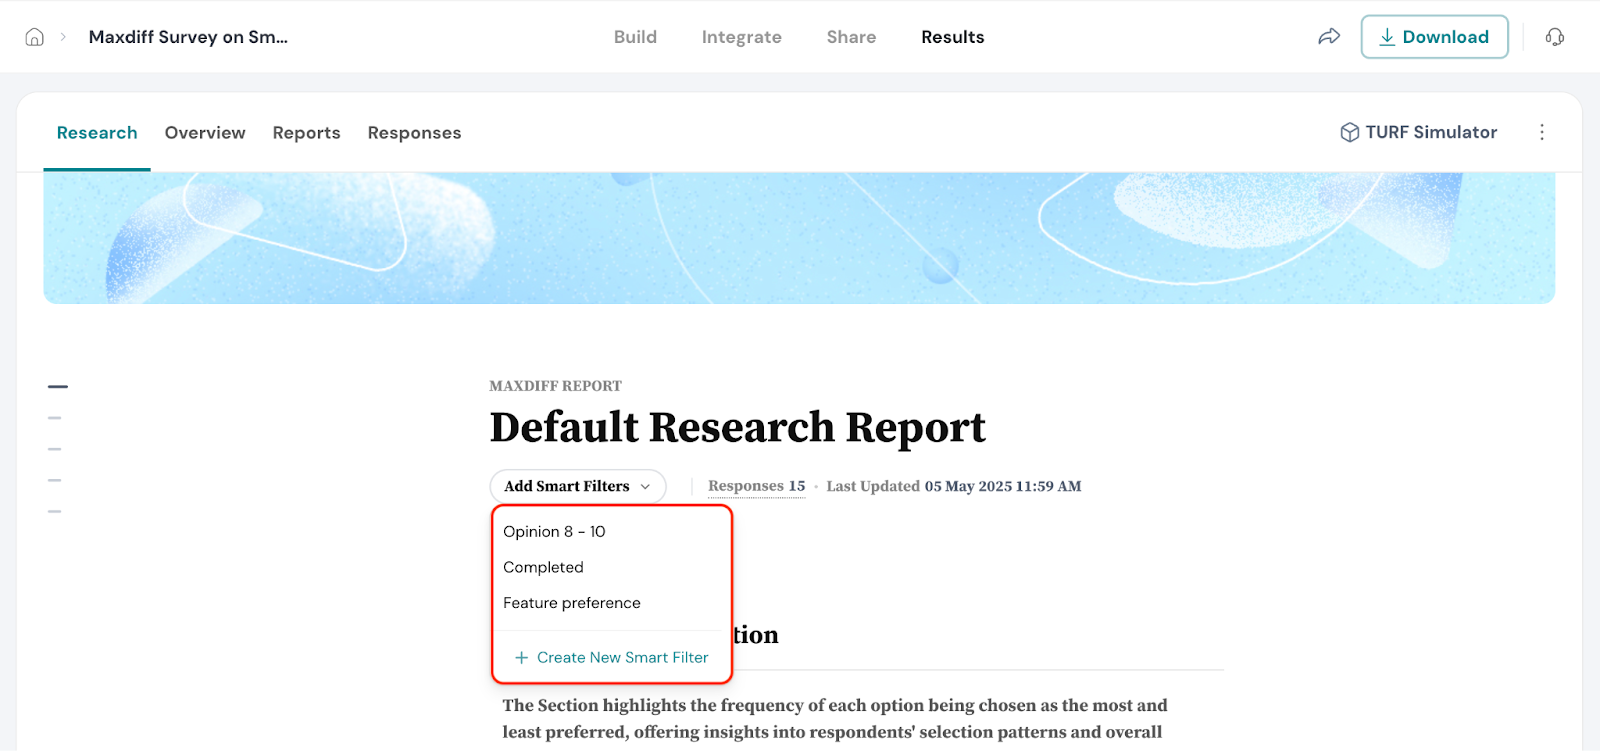Click the Responses 15 link
This screenshot has width=1600, height=751.
point(756,486)
